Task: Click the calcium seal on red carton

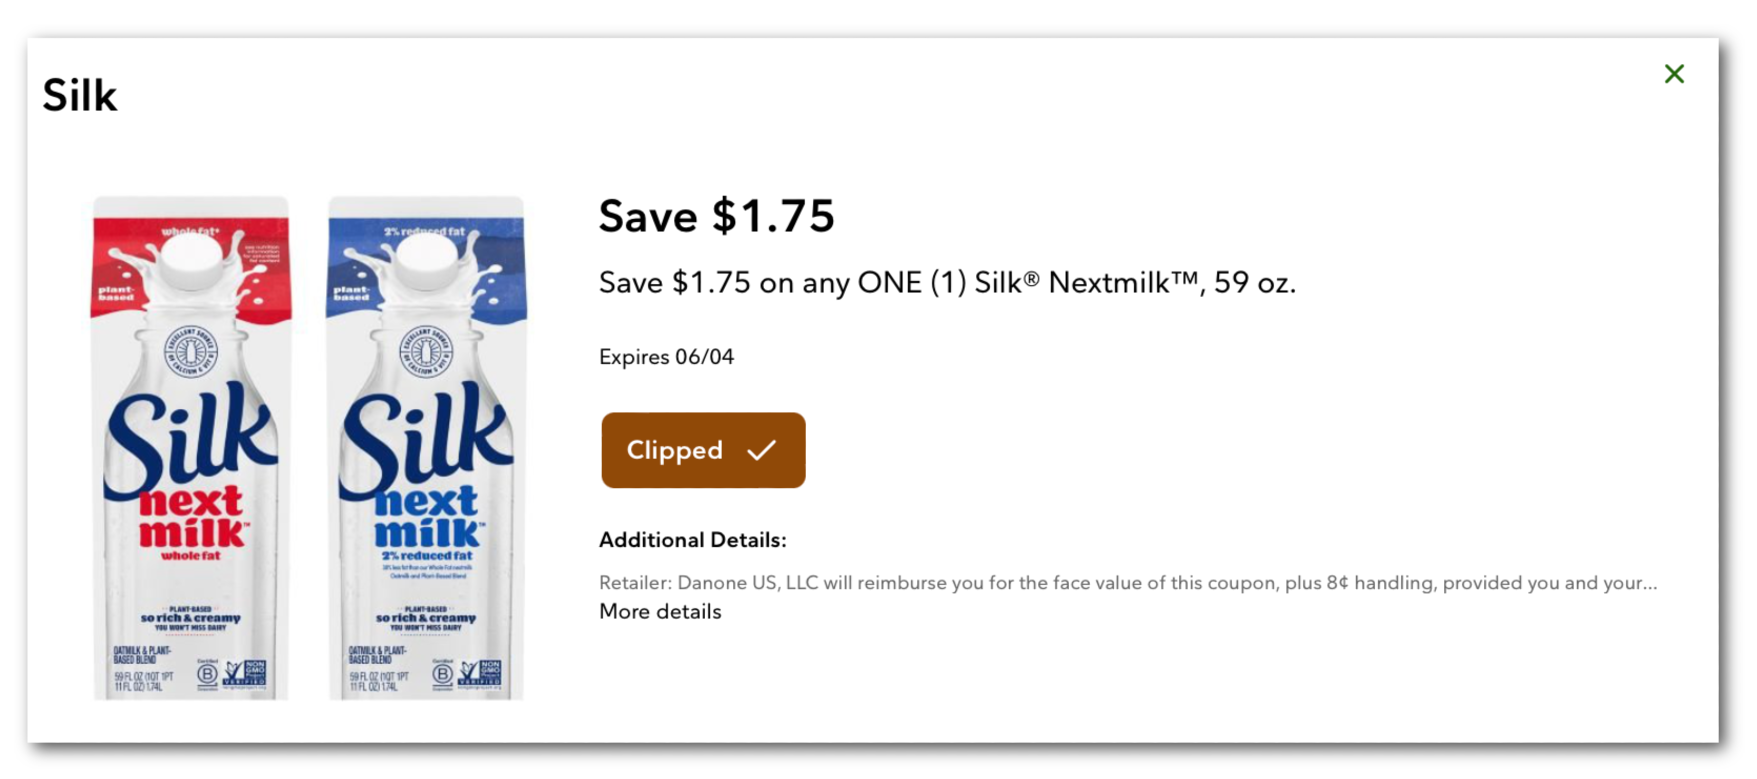Action: [x=190, y=352]
